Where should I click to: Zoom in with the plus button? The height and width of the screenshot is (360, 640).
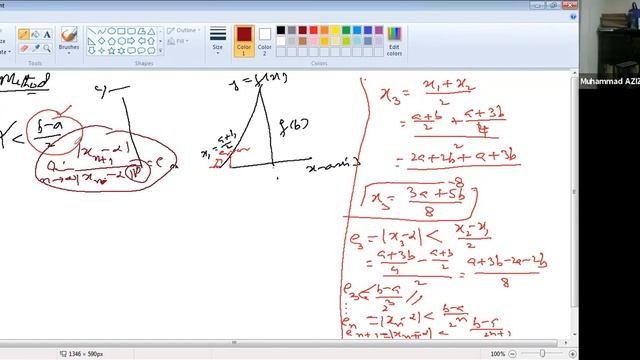click(x=572, y=354)
